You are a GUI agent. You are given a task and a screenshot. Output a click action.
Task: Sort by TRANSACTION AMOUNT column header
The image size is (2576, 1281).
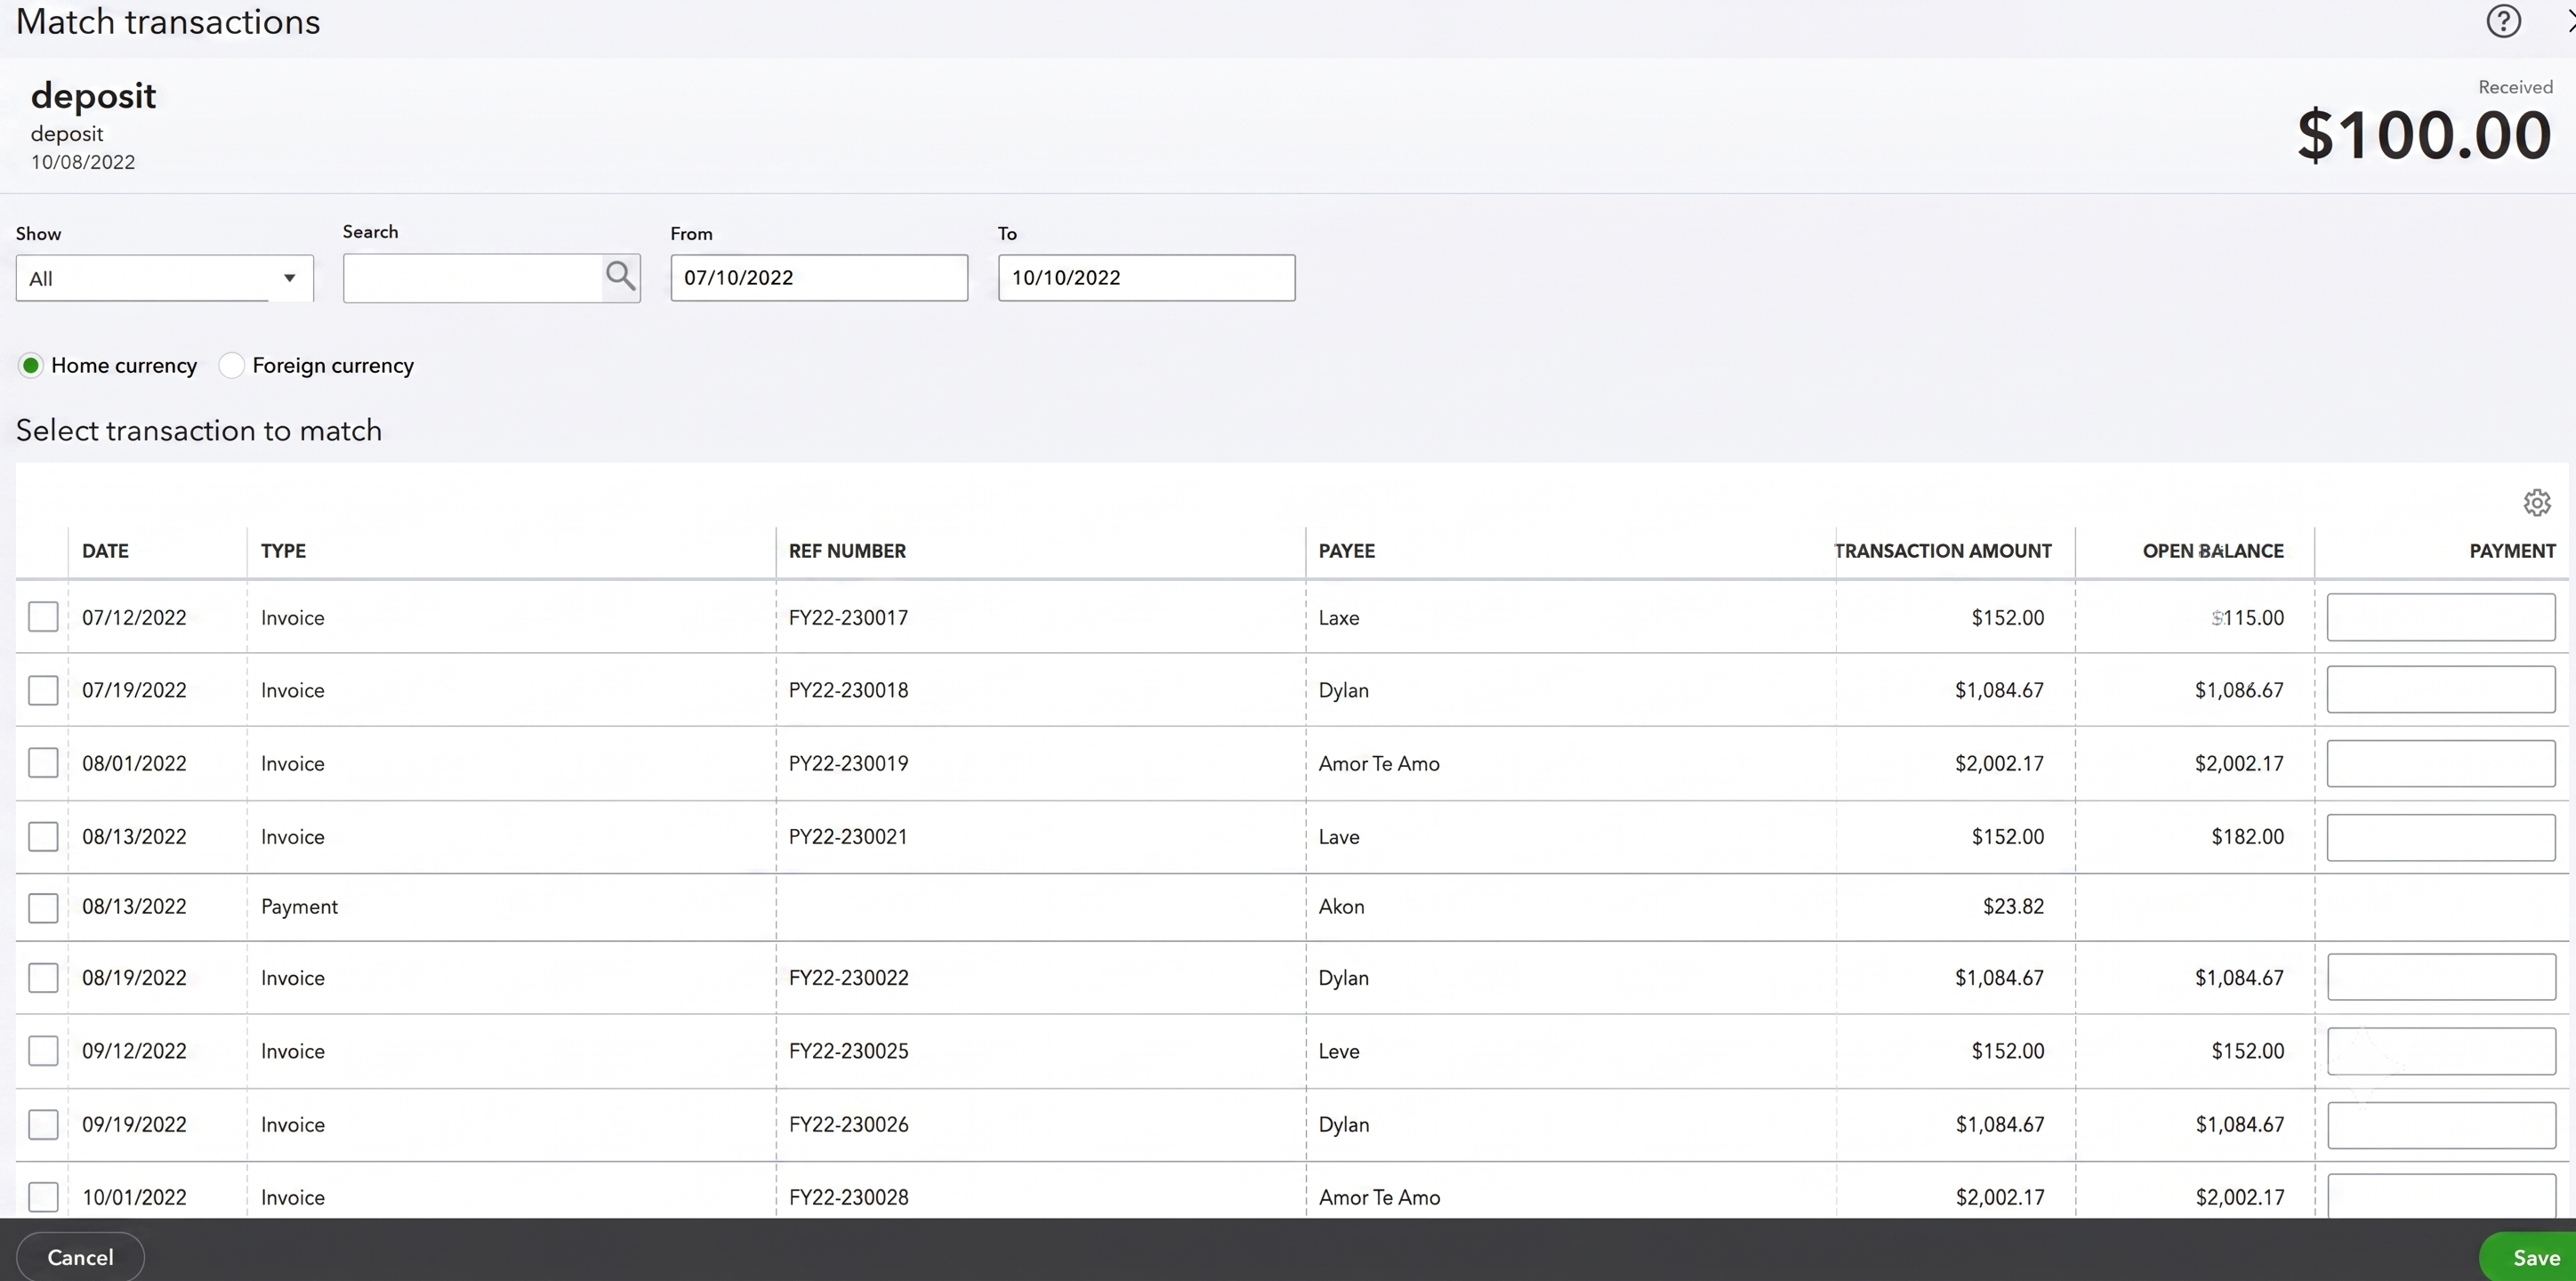click(x=1943, y=551)
